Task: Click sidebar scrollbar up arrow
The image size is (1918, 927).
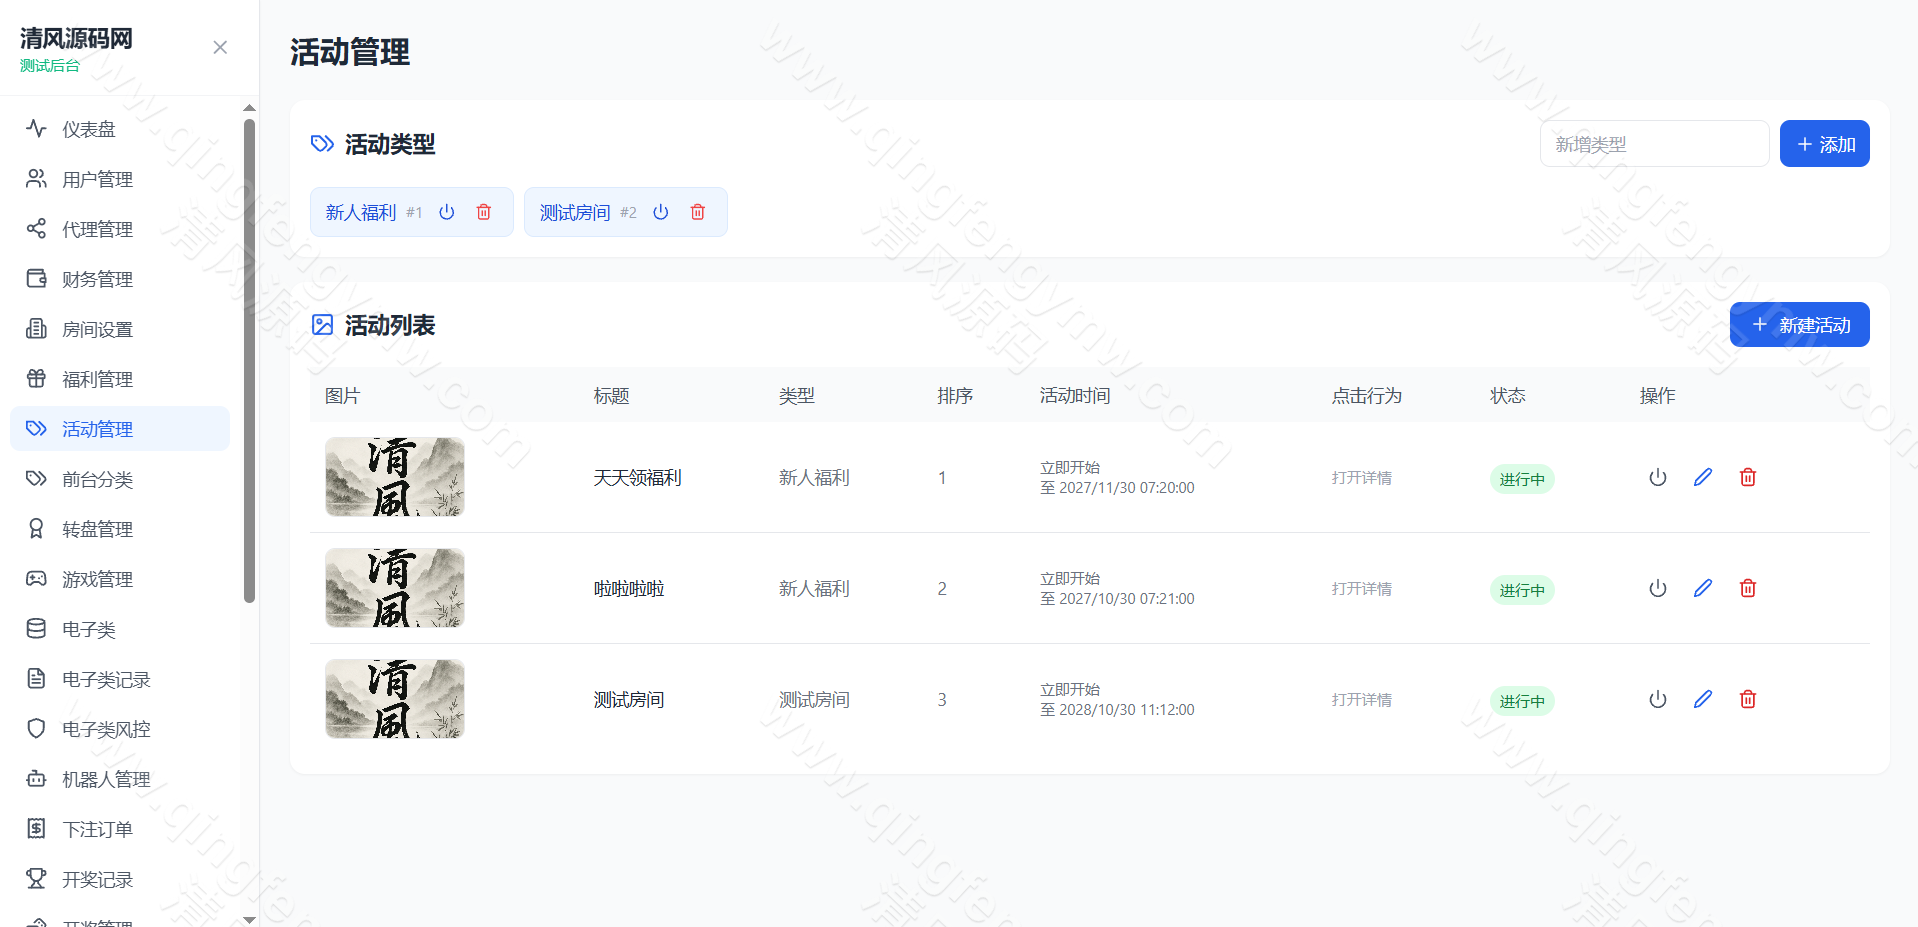Action: pyautogui.click(x=249, y=107)
